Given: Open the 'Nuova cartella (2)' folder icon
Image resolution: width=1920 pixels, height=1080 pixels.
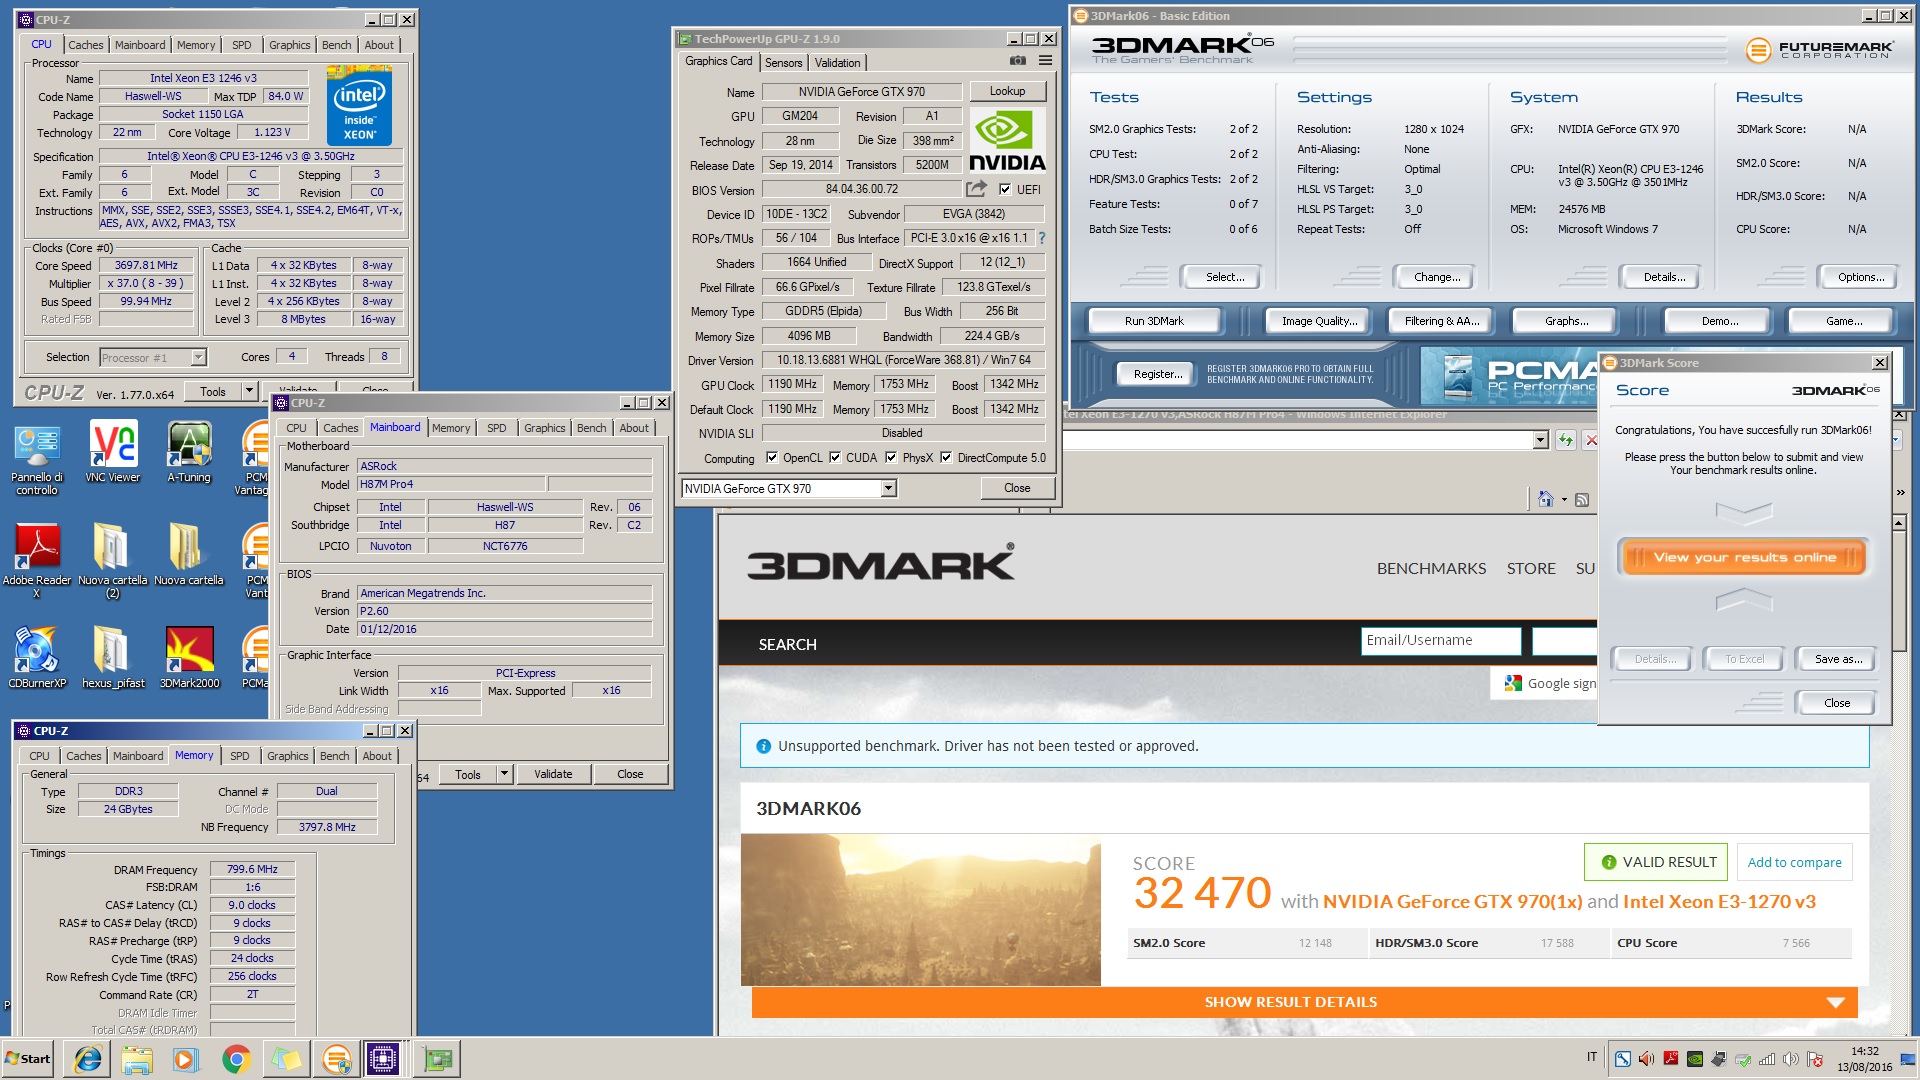Looking at the screenshot, I should point(112,560).
